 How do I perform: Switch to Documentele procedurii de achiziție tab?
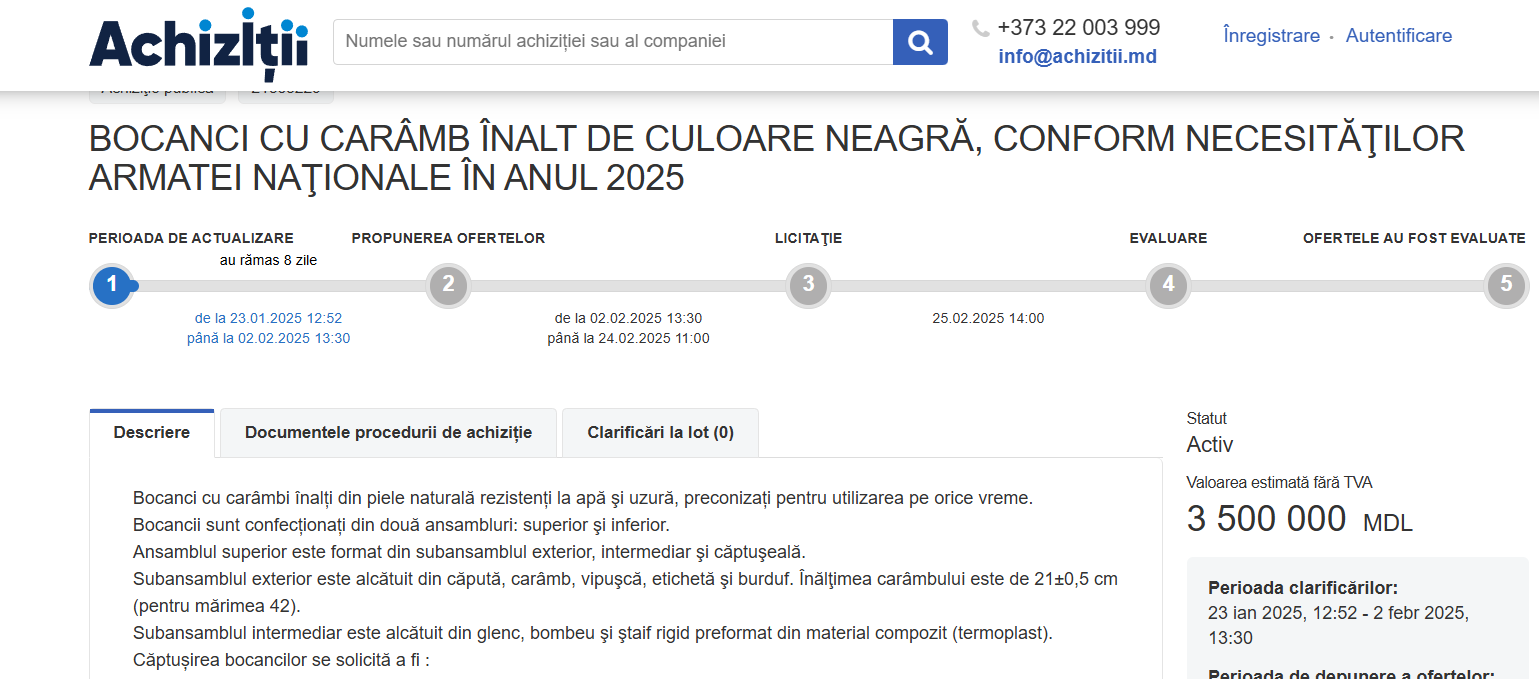point(388,433)
